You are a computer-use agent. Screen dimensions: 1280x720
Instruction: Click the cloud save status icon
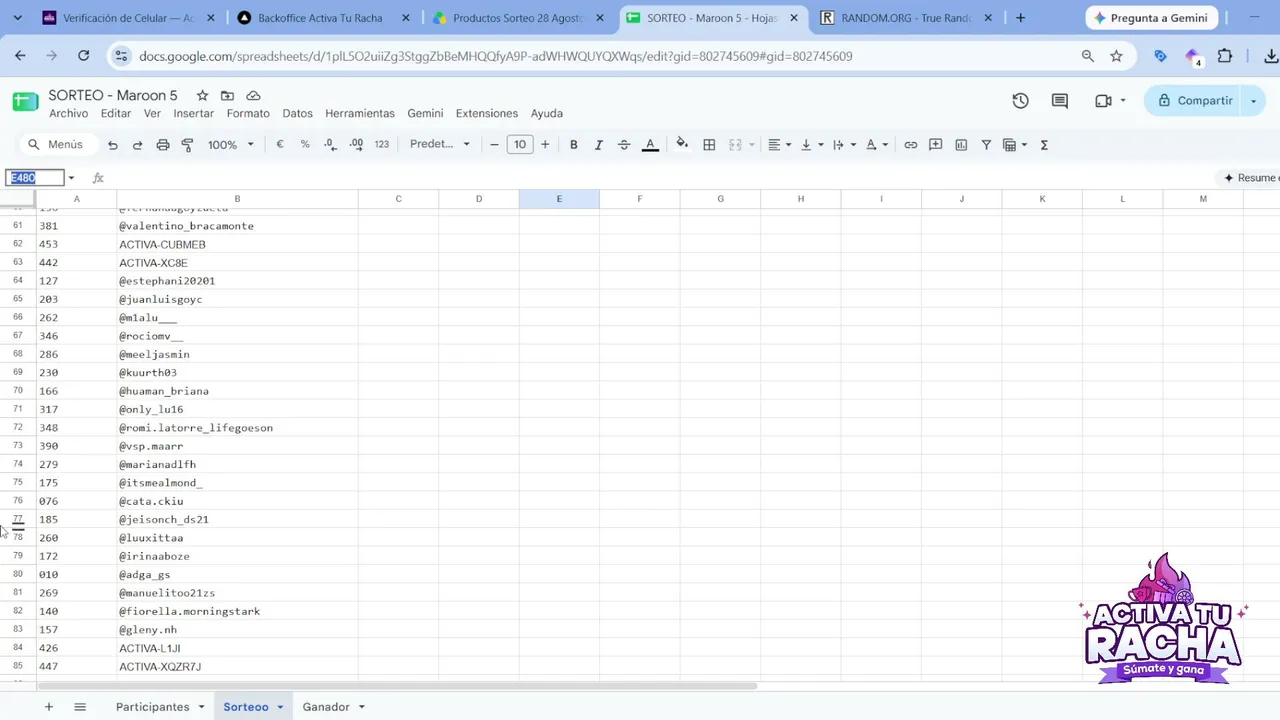click(x=253, y=95)
